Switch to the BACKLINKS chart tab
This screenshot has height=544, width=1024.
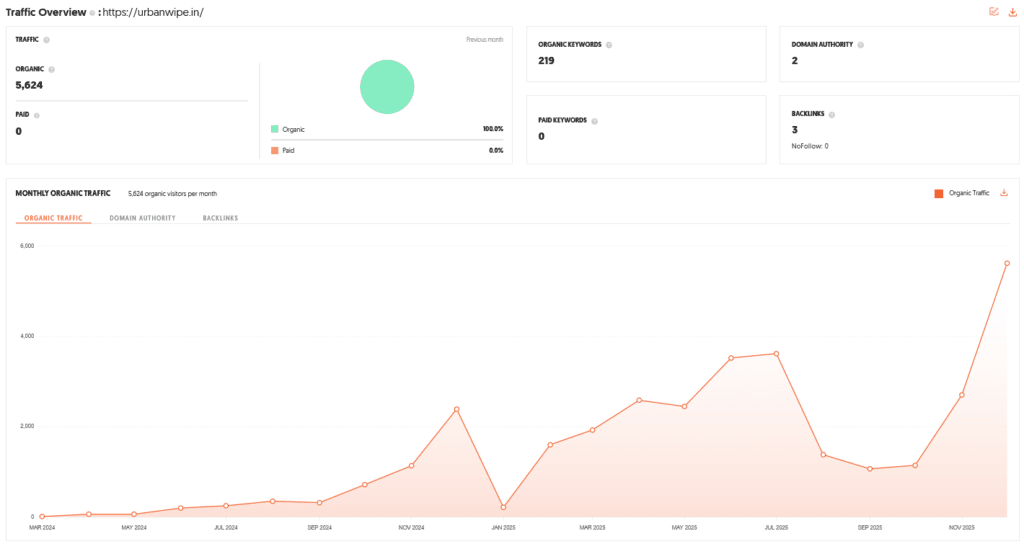(x=220, y=218)
